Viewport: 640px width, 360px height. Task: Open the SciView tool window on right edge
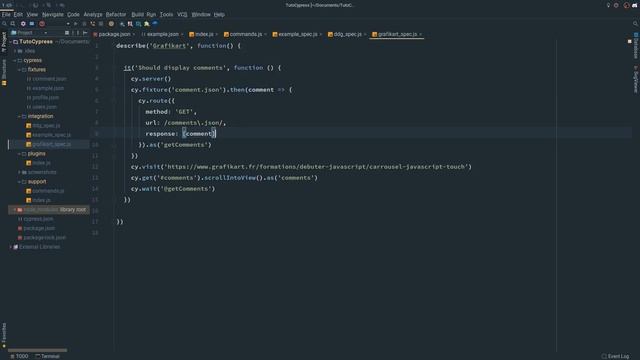click(x=636, y=79)
